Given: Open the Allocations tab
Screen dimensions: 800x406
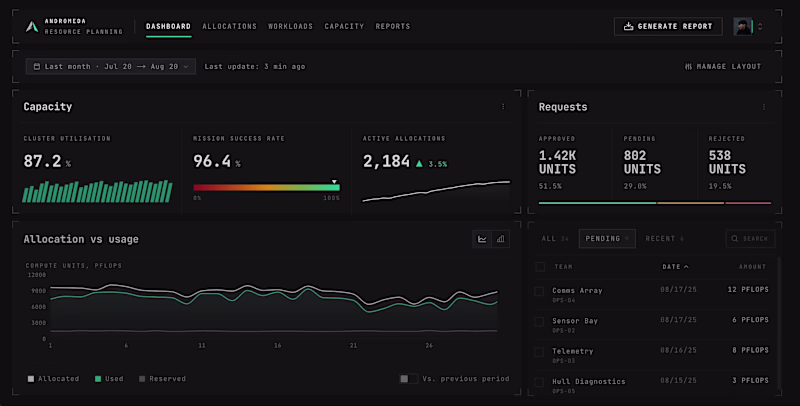Looking at the screenshot, I should (230, 27).
